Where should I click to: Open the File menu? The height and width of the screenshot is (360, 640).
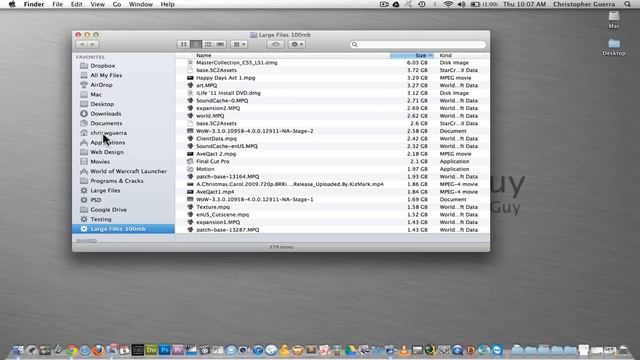point(58,4)
